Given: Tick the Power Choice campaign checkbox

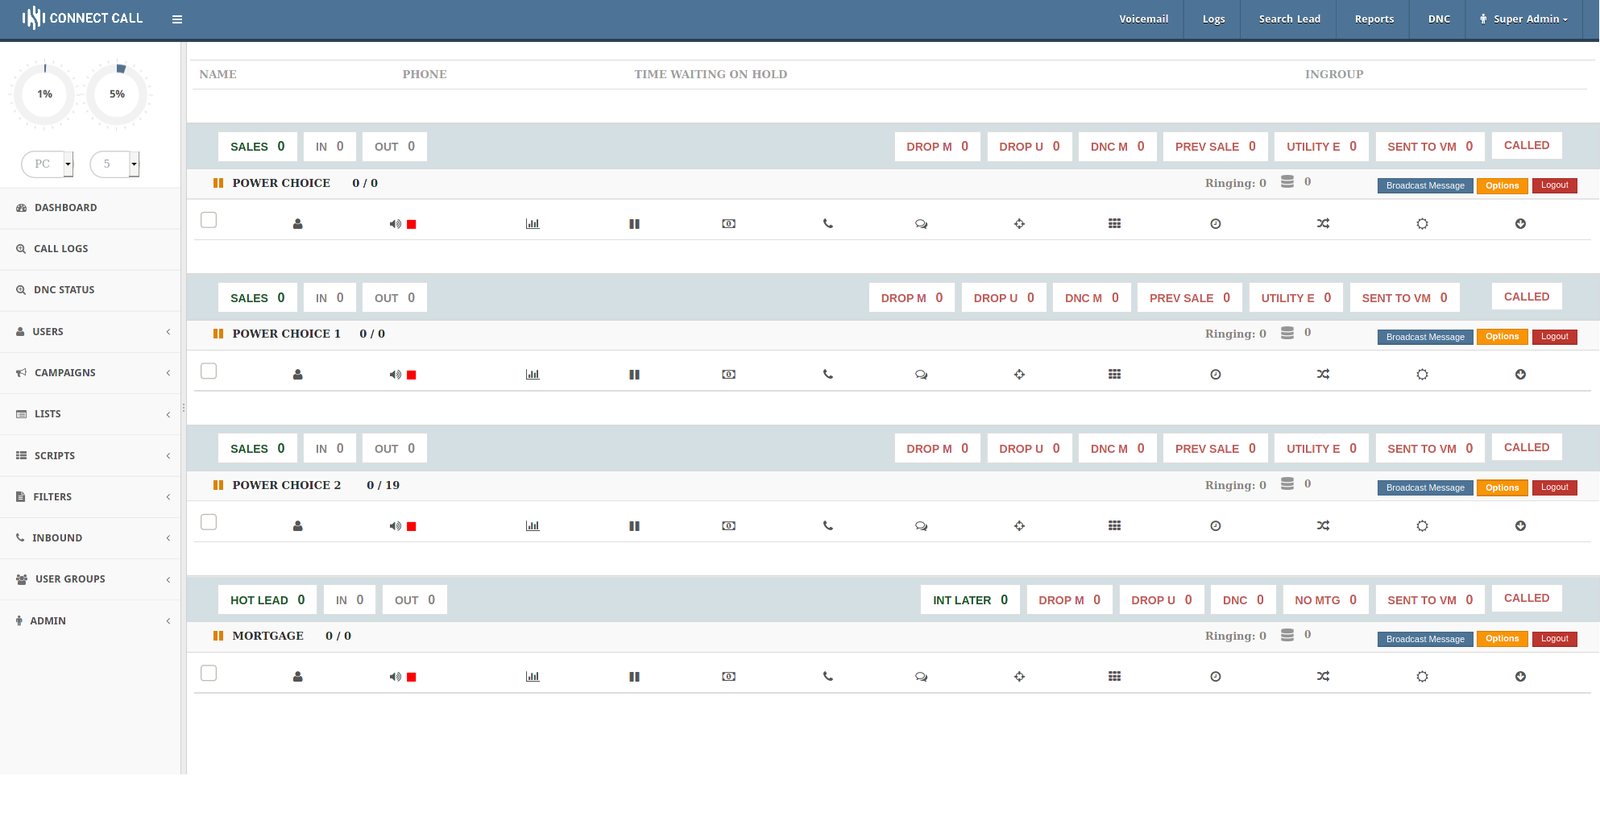Looking at the screenshot, I should point(209,220).
